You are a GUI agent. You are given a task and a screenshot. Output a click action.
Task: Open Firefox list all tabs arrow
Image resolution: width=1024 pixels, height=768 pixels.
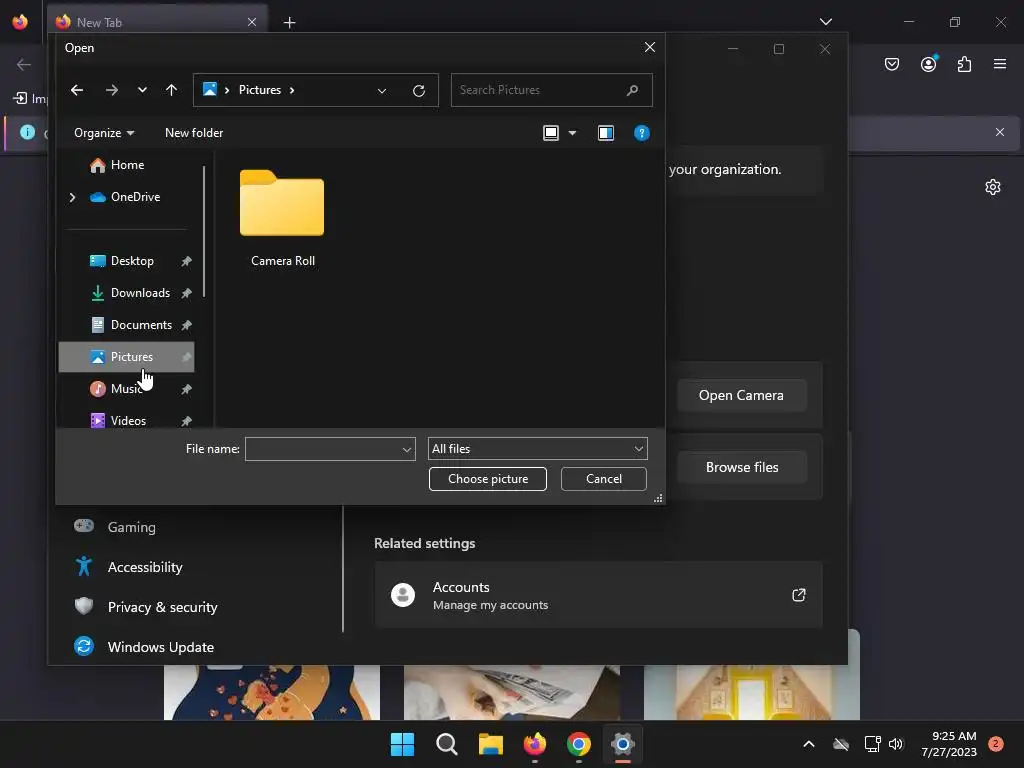[826, 22]
